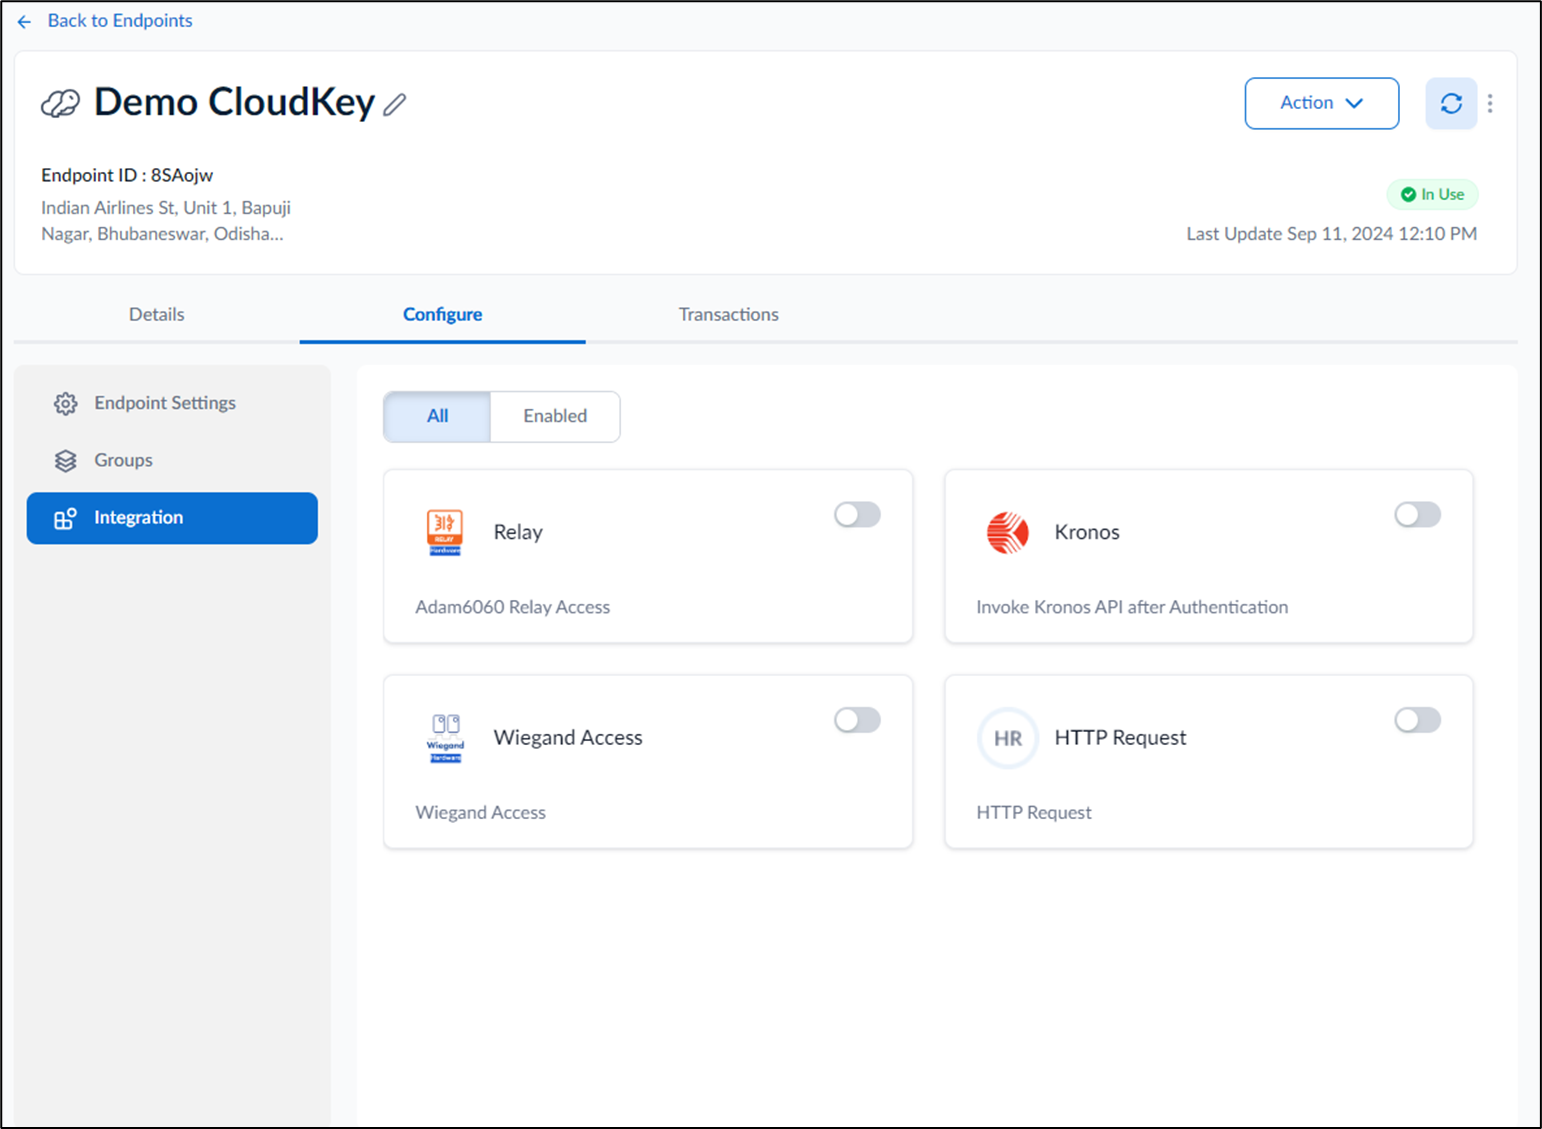Refresh the endpoint using the sync icon
Viewport: 1542px width, 1129px height.
coord(1451,103)
